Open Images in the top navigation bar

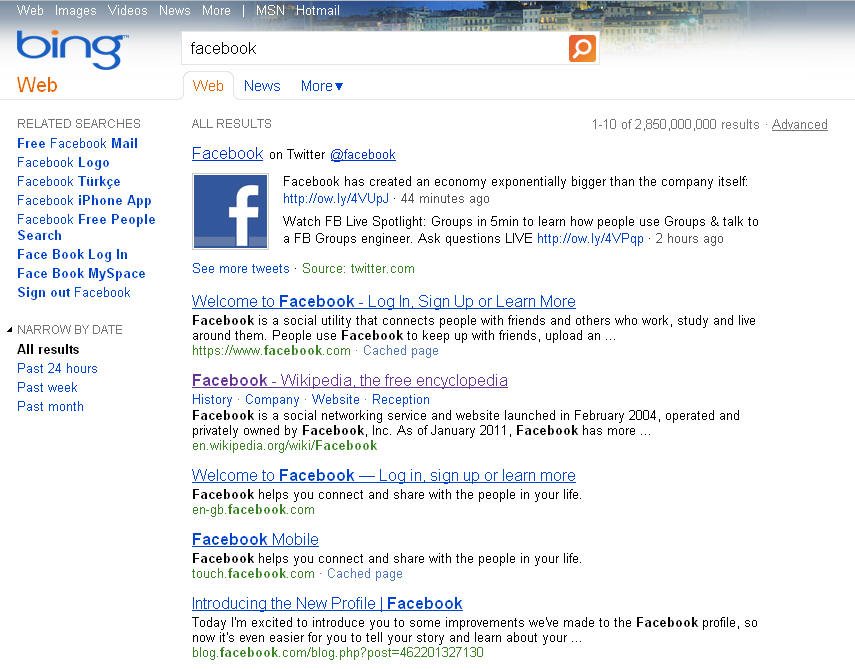tap(75, 10)
